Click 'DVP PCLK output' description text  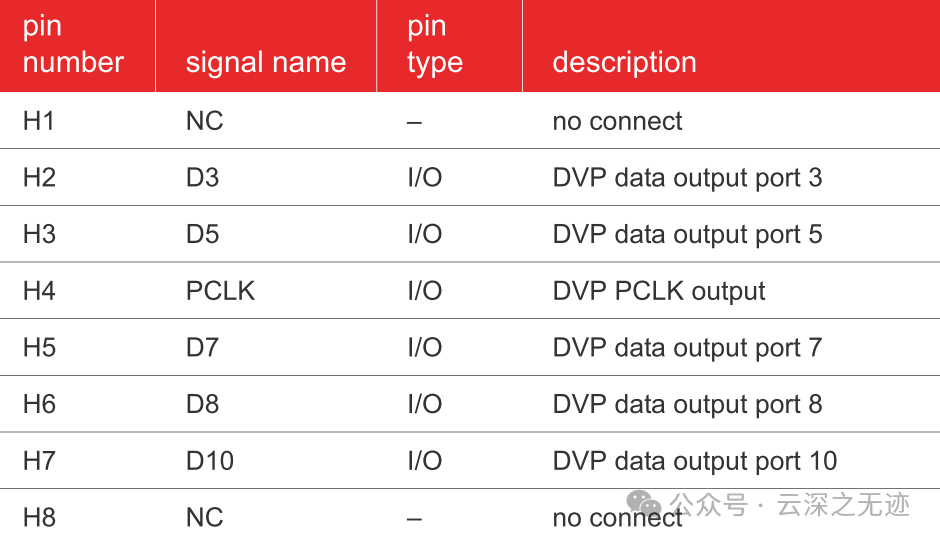659,291
